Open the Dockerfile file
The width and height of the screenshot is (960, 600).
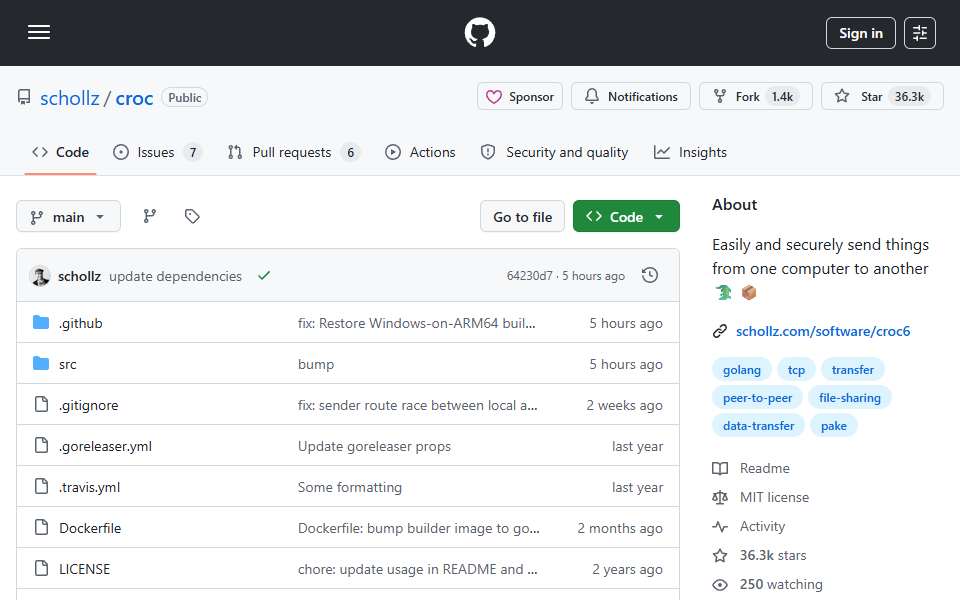90,528
